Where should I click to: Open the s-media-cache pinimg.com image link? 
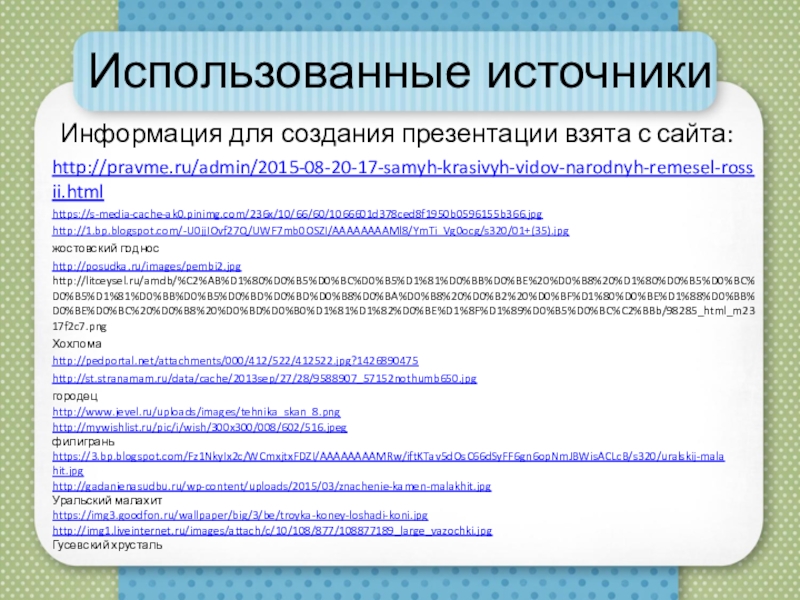297,214
